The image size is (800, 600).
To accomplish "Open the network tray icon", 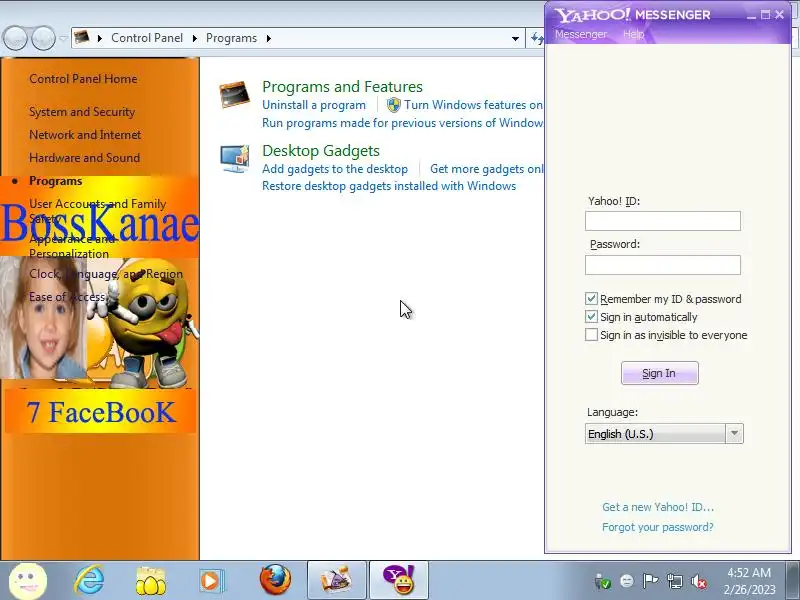I will [x=675, y=581].
